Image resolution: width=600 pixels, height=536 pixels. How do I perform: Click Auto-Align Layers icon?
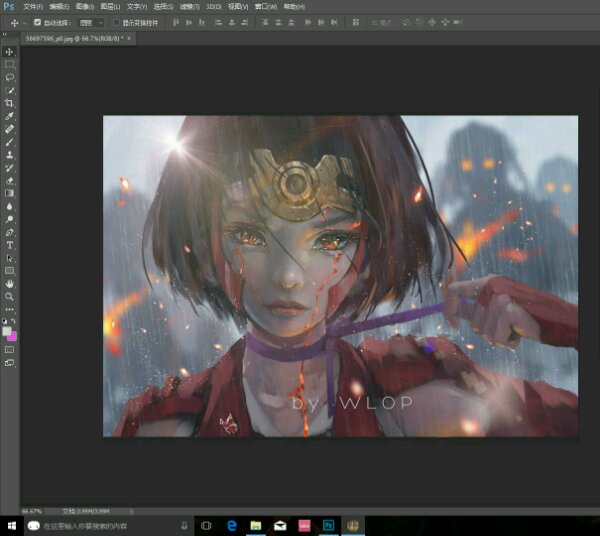pos(355,23)
